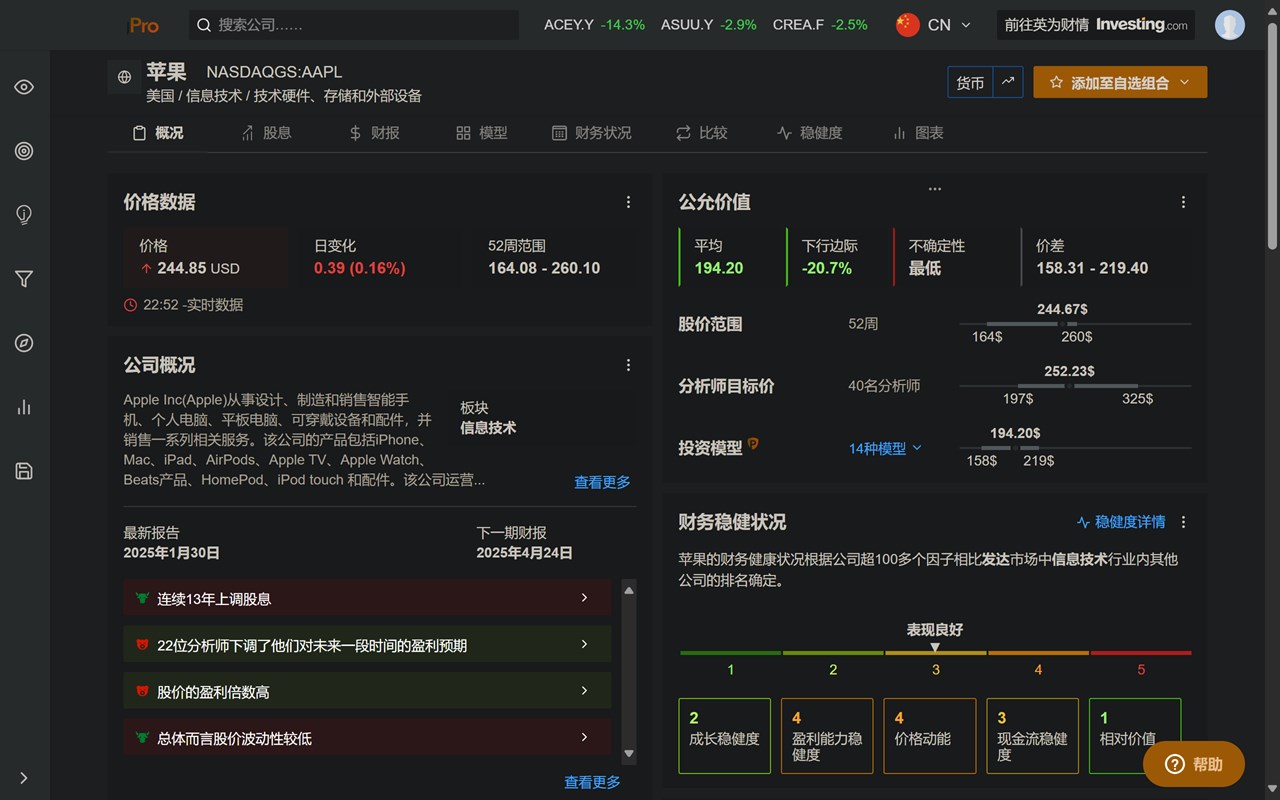
Task: Expand the left sidebar with bottom chevron
Action: click(24, 778)
